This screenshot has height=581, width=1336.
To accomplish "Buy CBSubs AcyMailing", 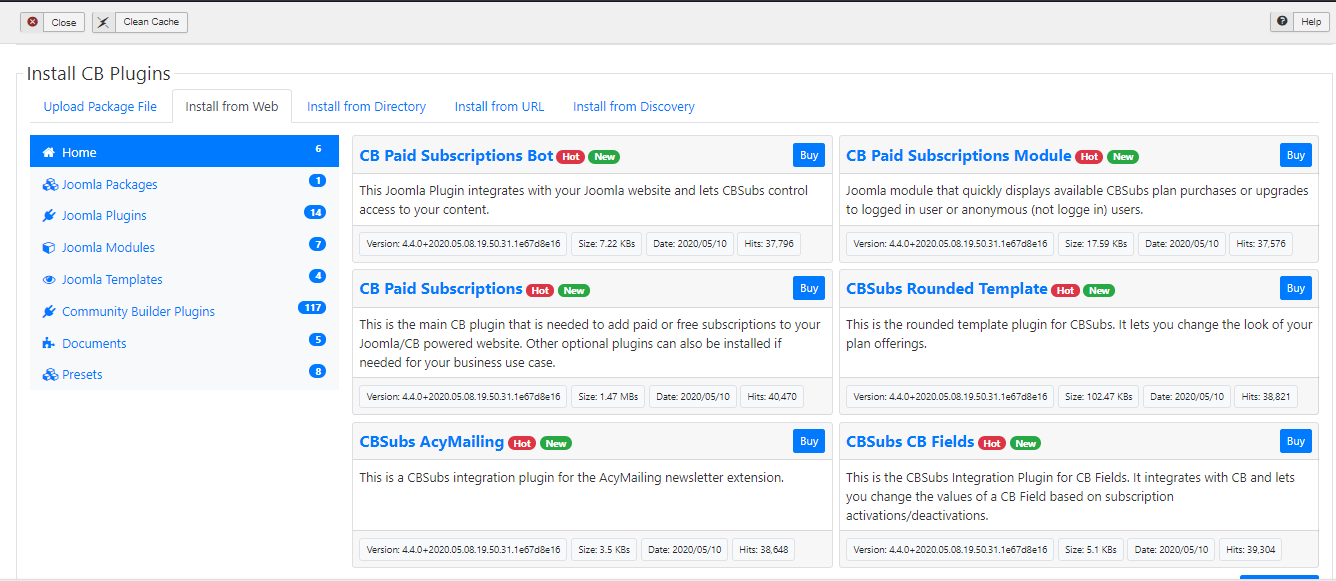I will pos(809,441).
